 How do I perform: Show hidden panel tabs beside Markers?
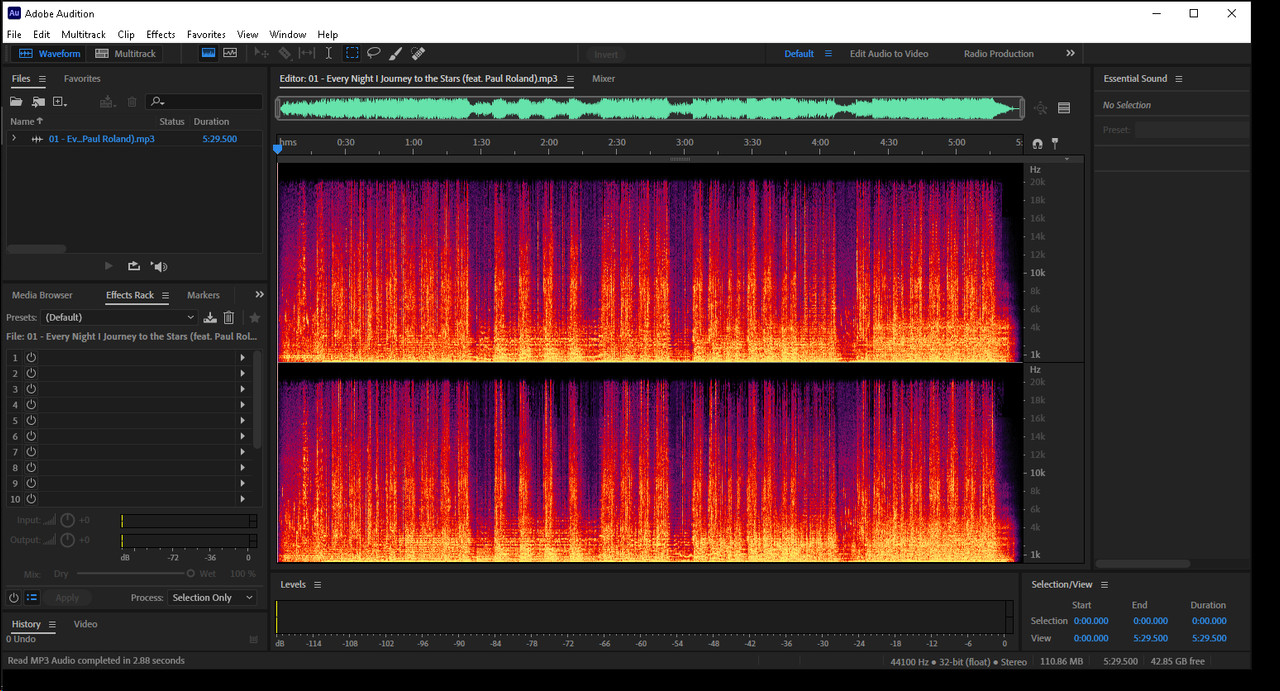pos(260,295)
